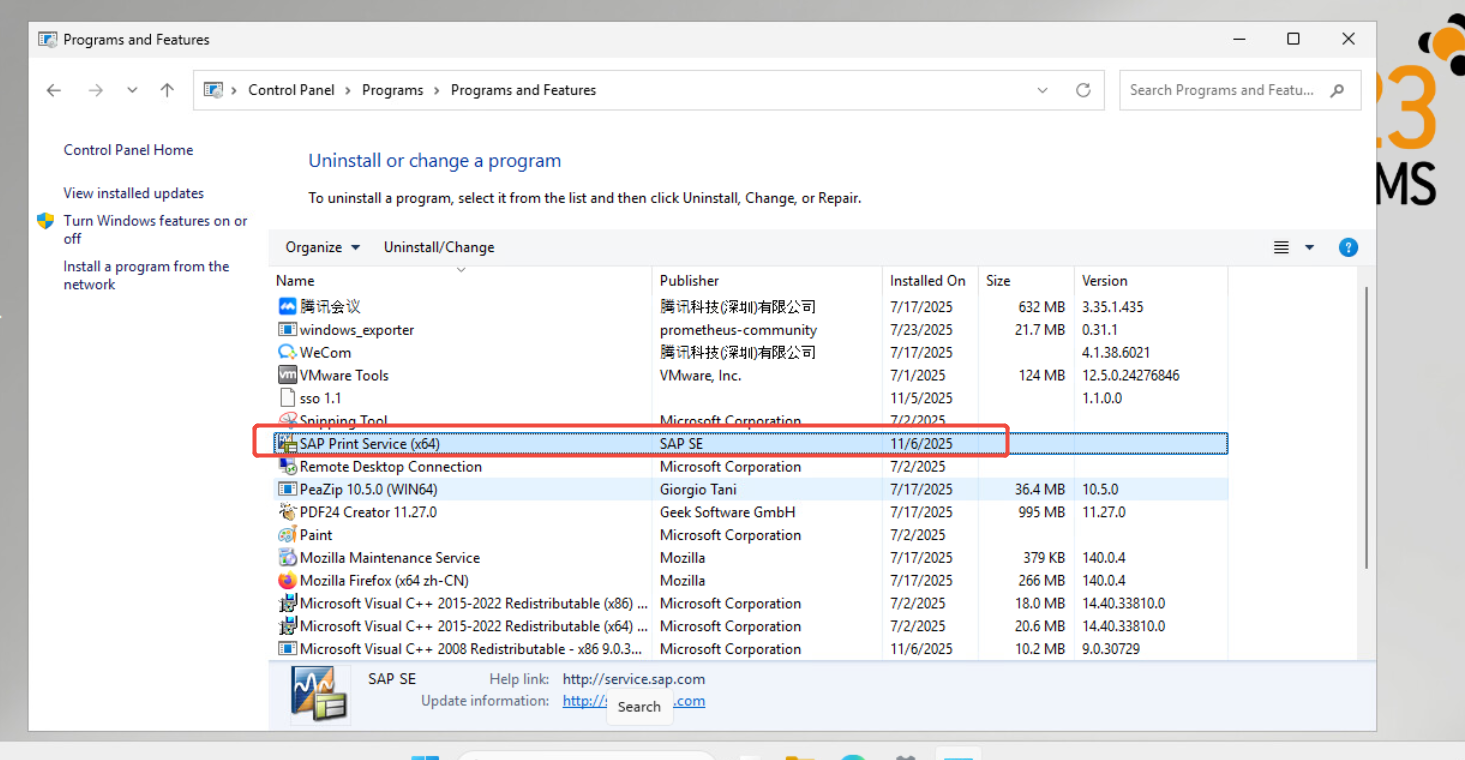Select the PDF24 Creator icon
Screen dimensions: 1465x760
click(287, 512)
